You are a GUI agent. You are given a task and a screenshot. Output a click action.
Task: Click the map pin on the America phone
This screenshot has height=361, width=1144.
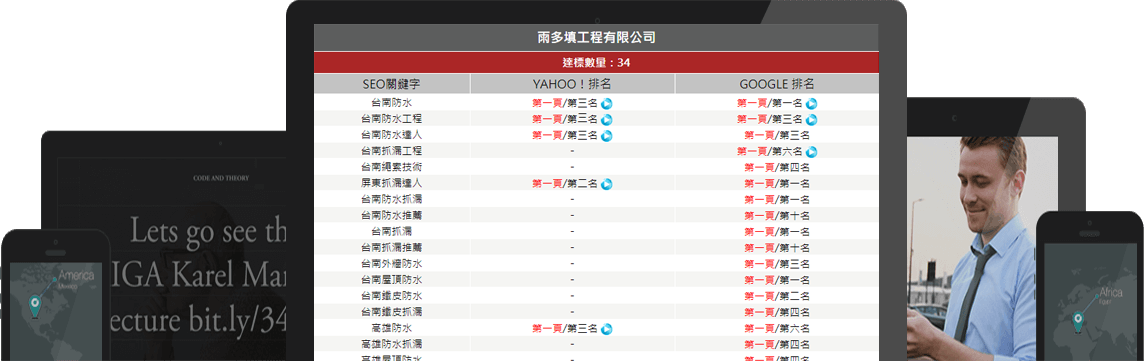coord(34,307)
